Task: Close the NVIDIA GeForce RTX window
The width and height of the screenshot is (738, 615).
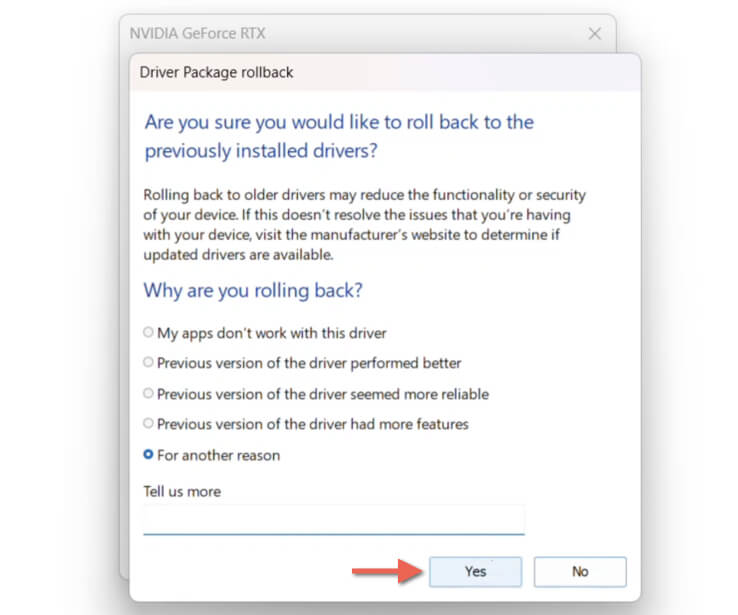Action: point(595,34)
